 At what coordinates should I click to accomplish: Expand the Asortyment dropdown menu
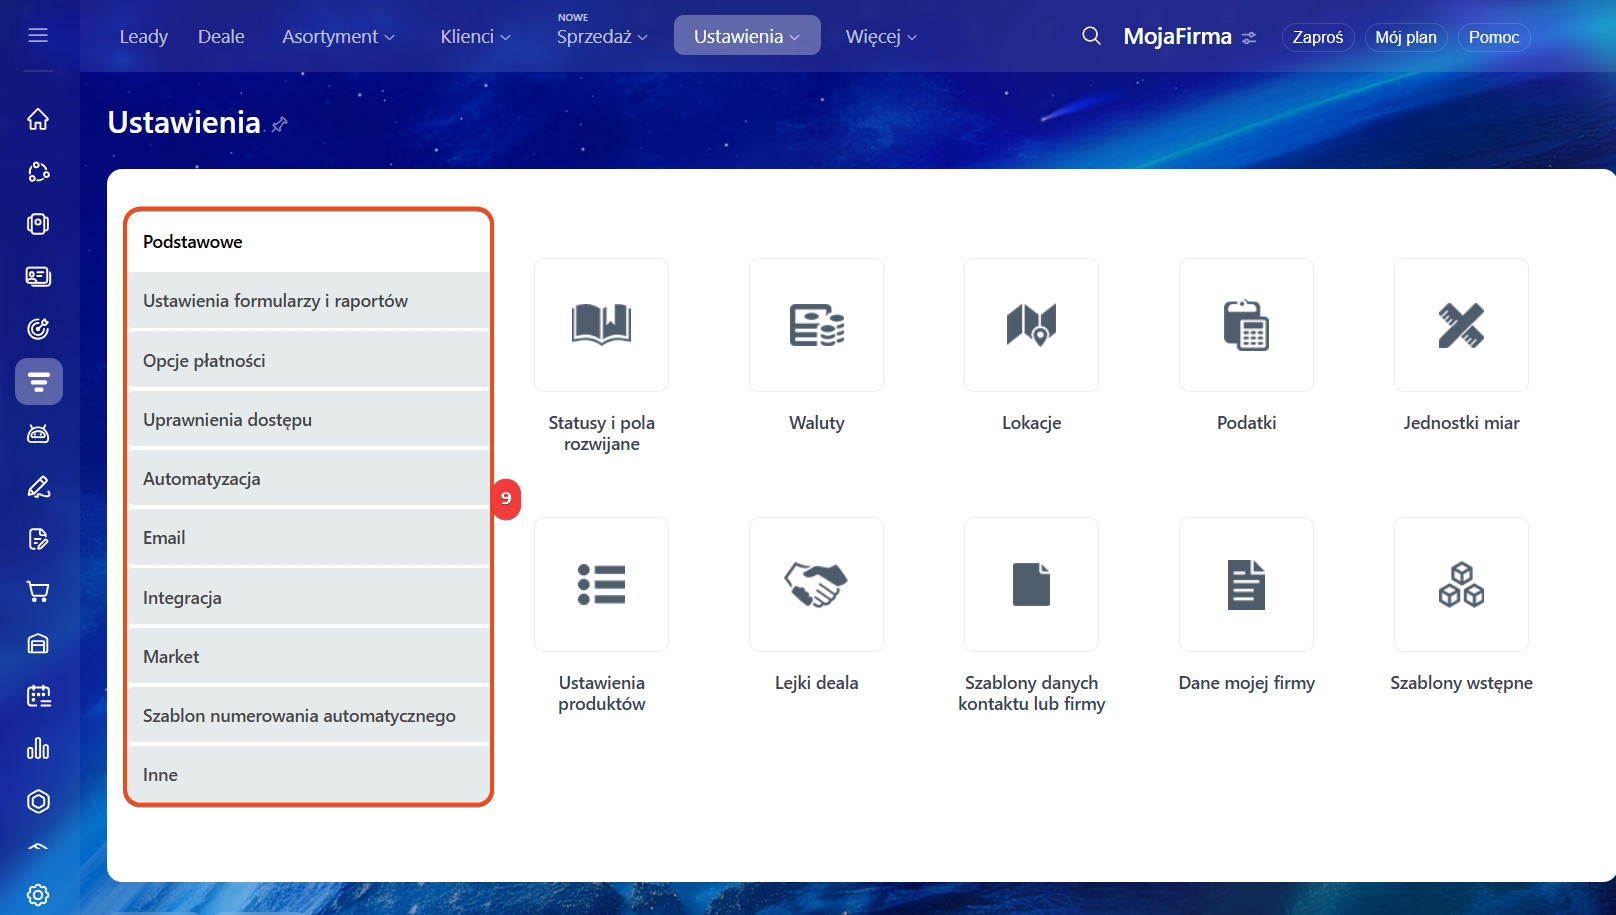pos(338,36)
